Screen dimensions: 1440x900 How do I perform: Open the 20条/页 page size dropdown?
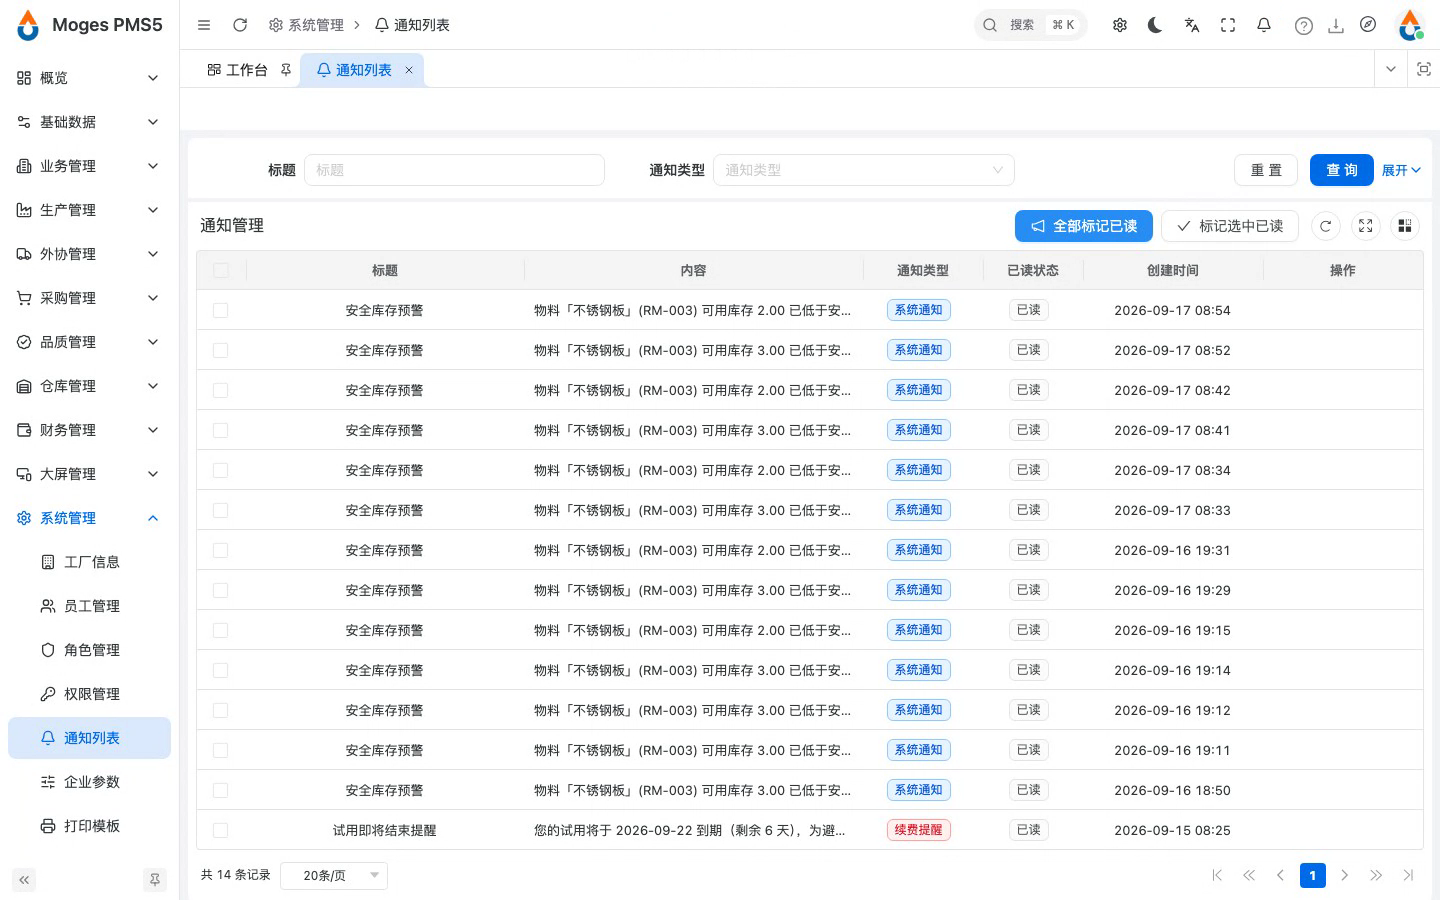click(x=334, y=875)
